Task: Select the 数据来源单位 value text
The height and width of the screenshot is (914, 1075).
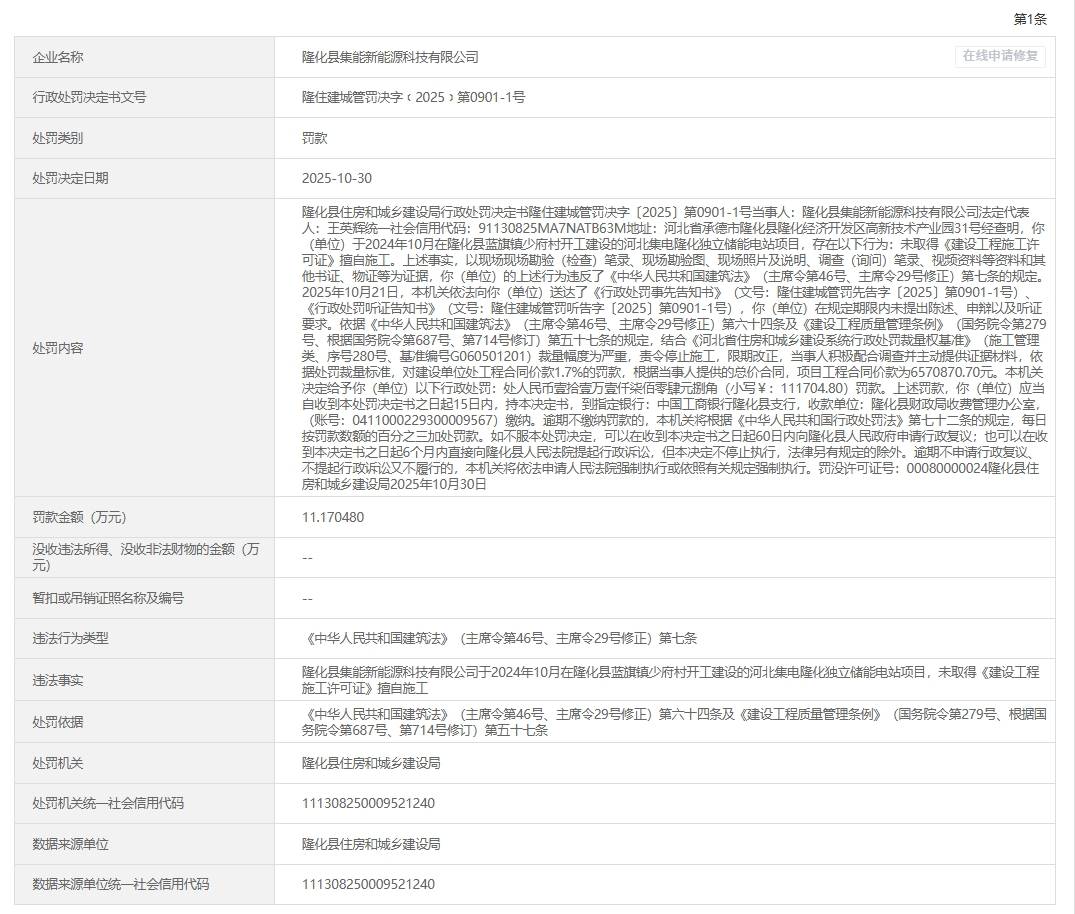Action: point(371,844)
